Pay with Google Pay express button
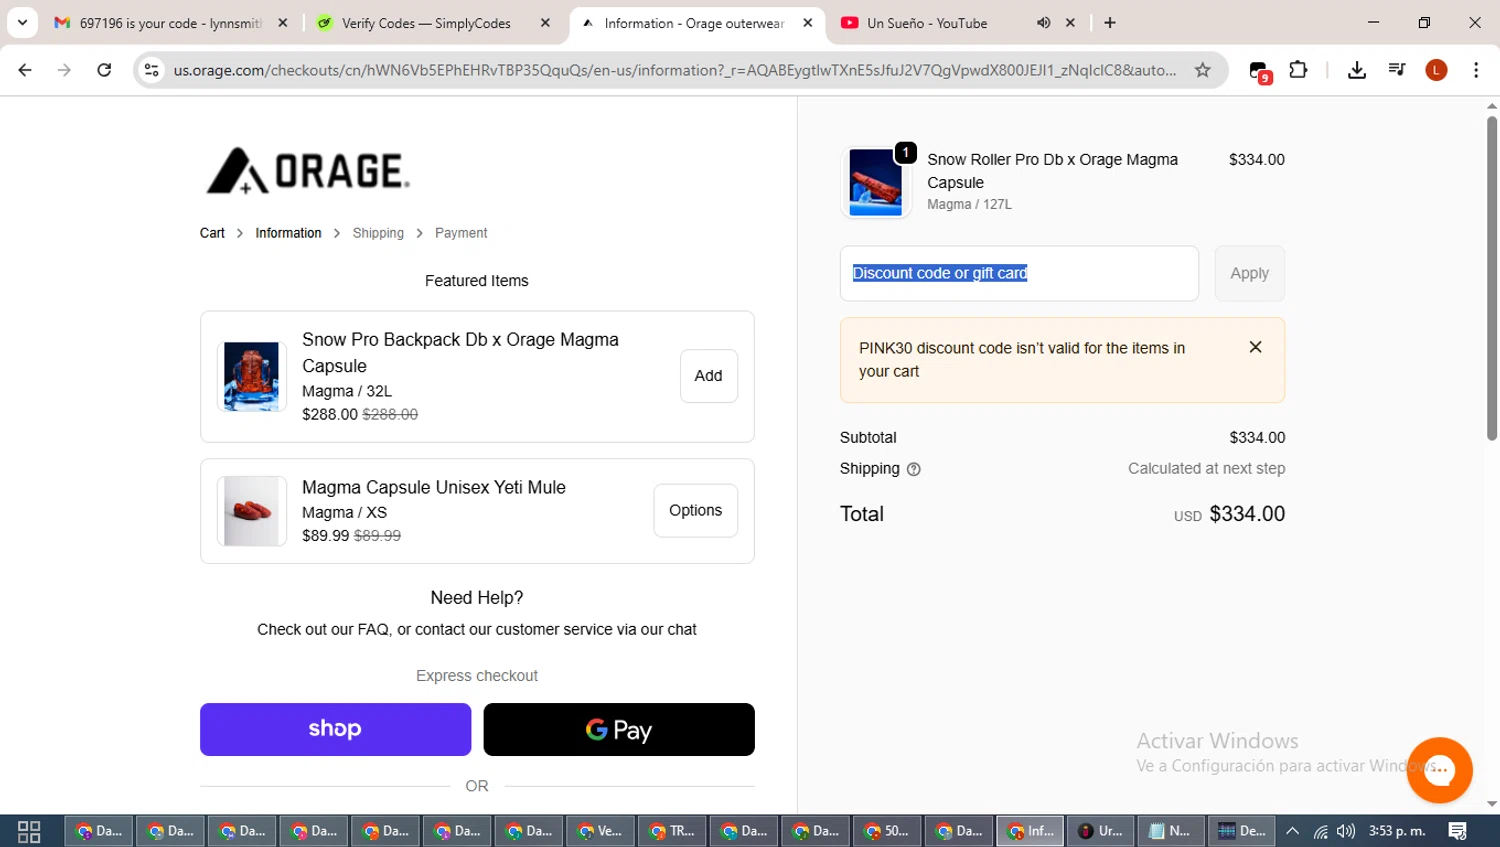This screenshot has height=847, width=1500. 619,729
